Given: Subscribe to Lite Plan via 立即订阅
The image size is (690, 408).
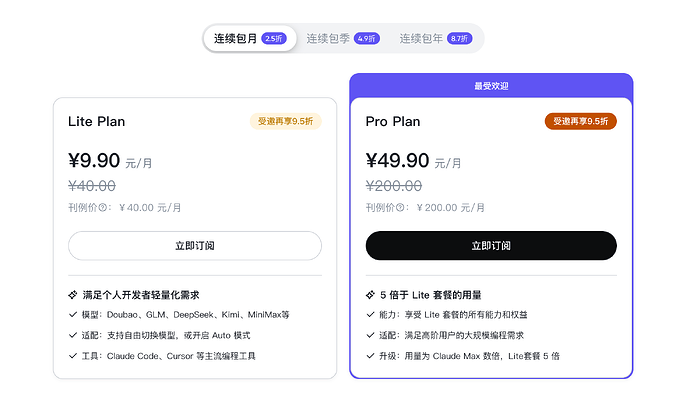Looking at the screenshot, I should [x=195, y=246].
